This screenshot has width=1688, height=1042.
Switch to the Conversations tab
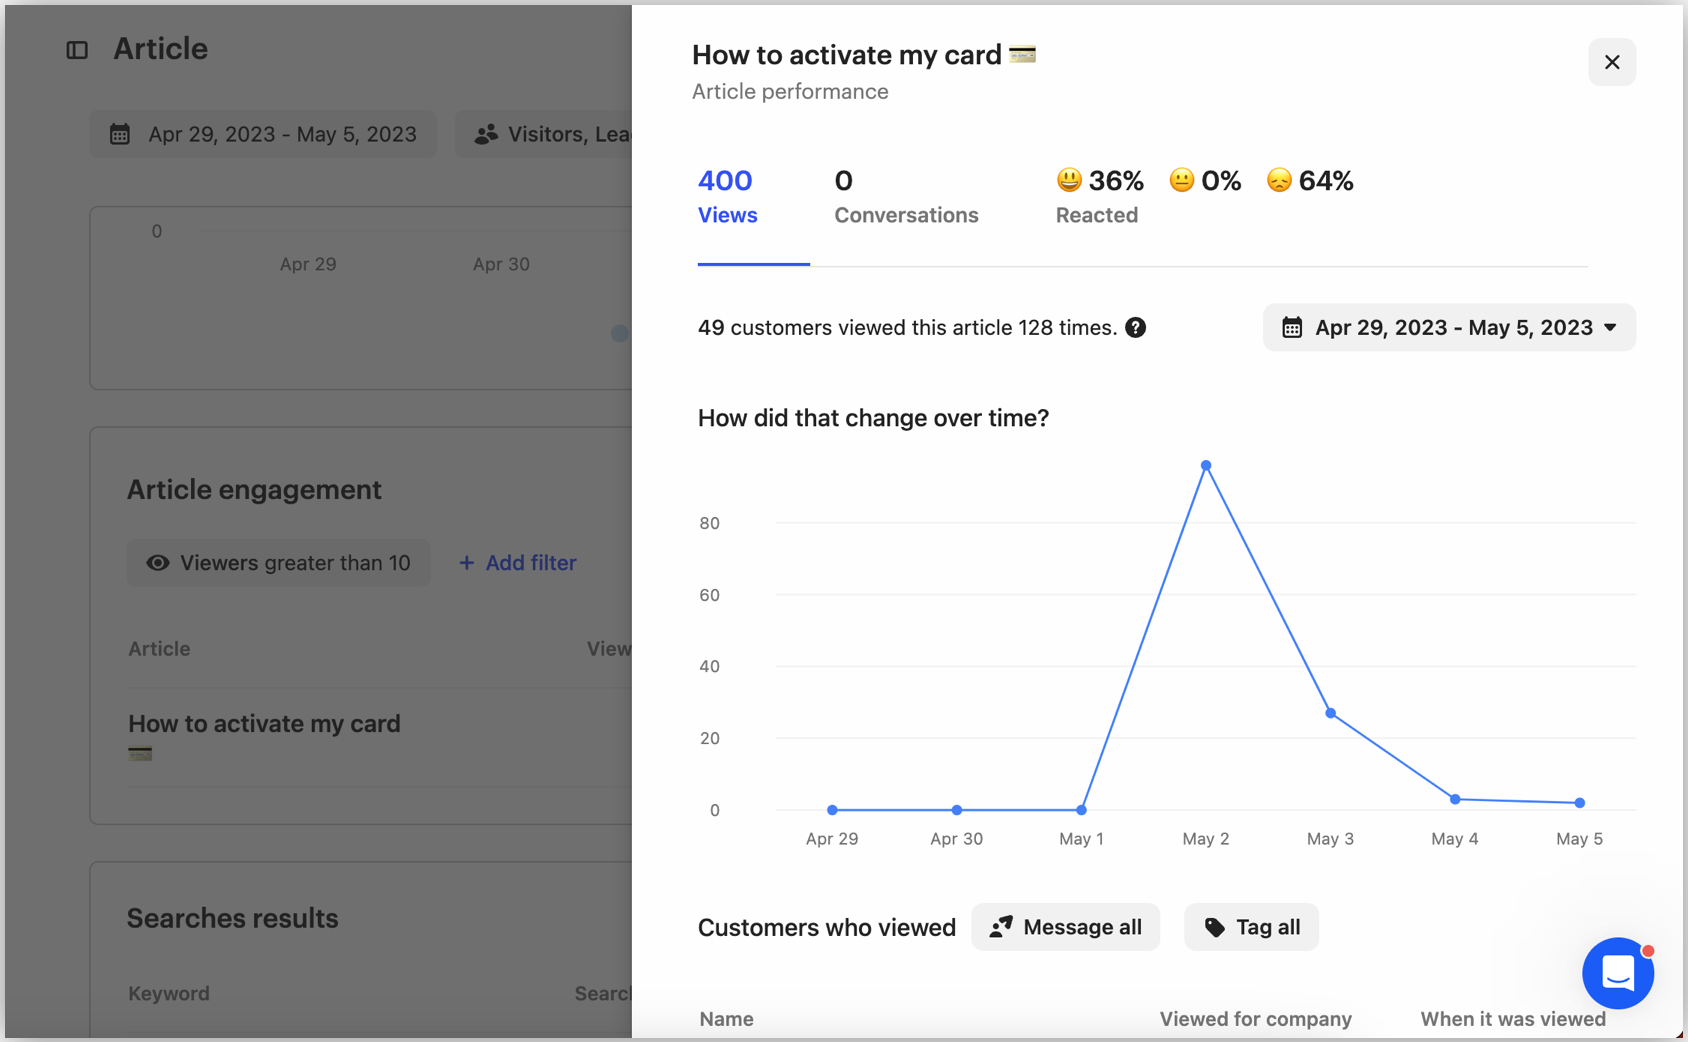click(906, 197)
